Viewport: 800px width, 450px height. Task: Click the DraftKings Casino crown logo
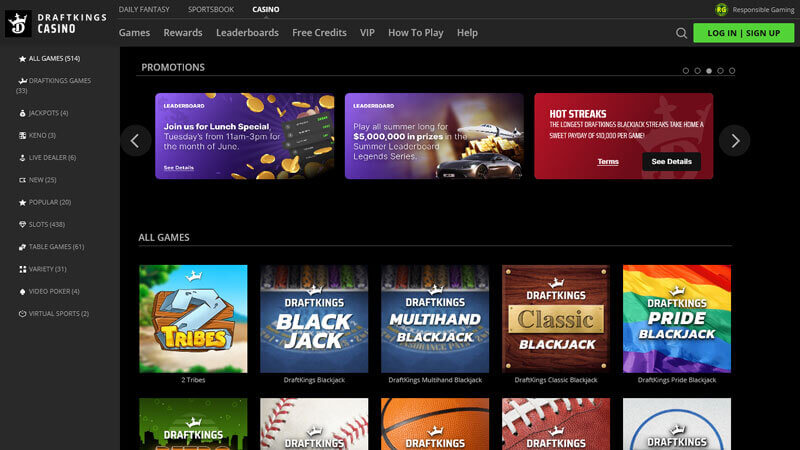[18, 23]
